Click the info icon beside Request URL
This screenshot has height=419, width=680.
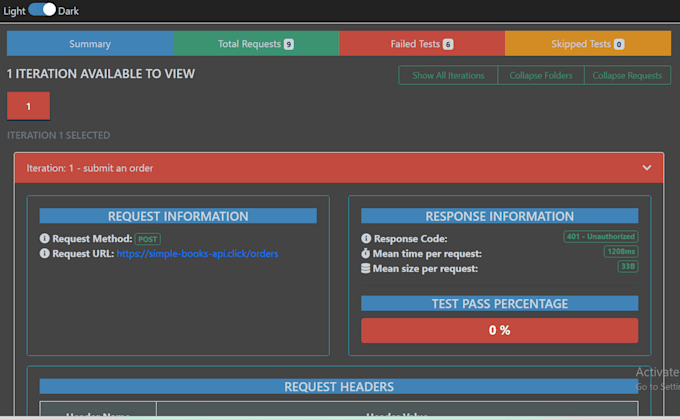pyautogui.click(x=44, y=253)
